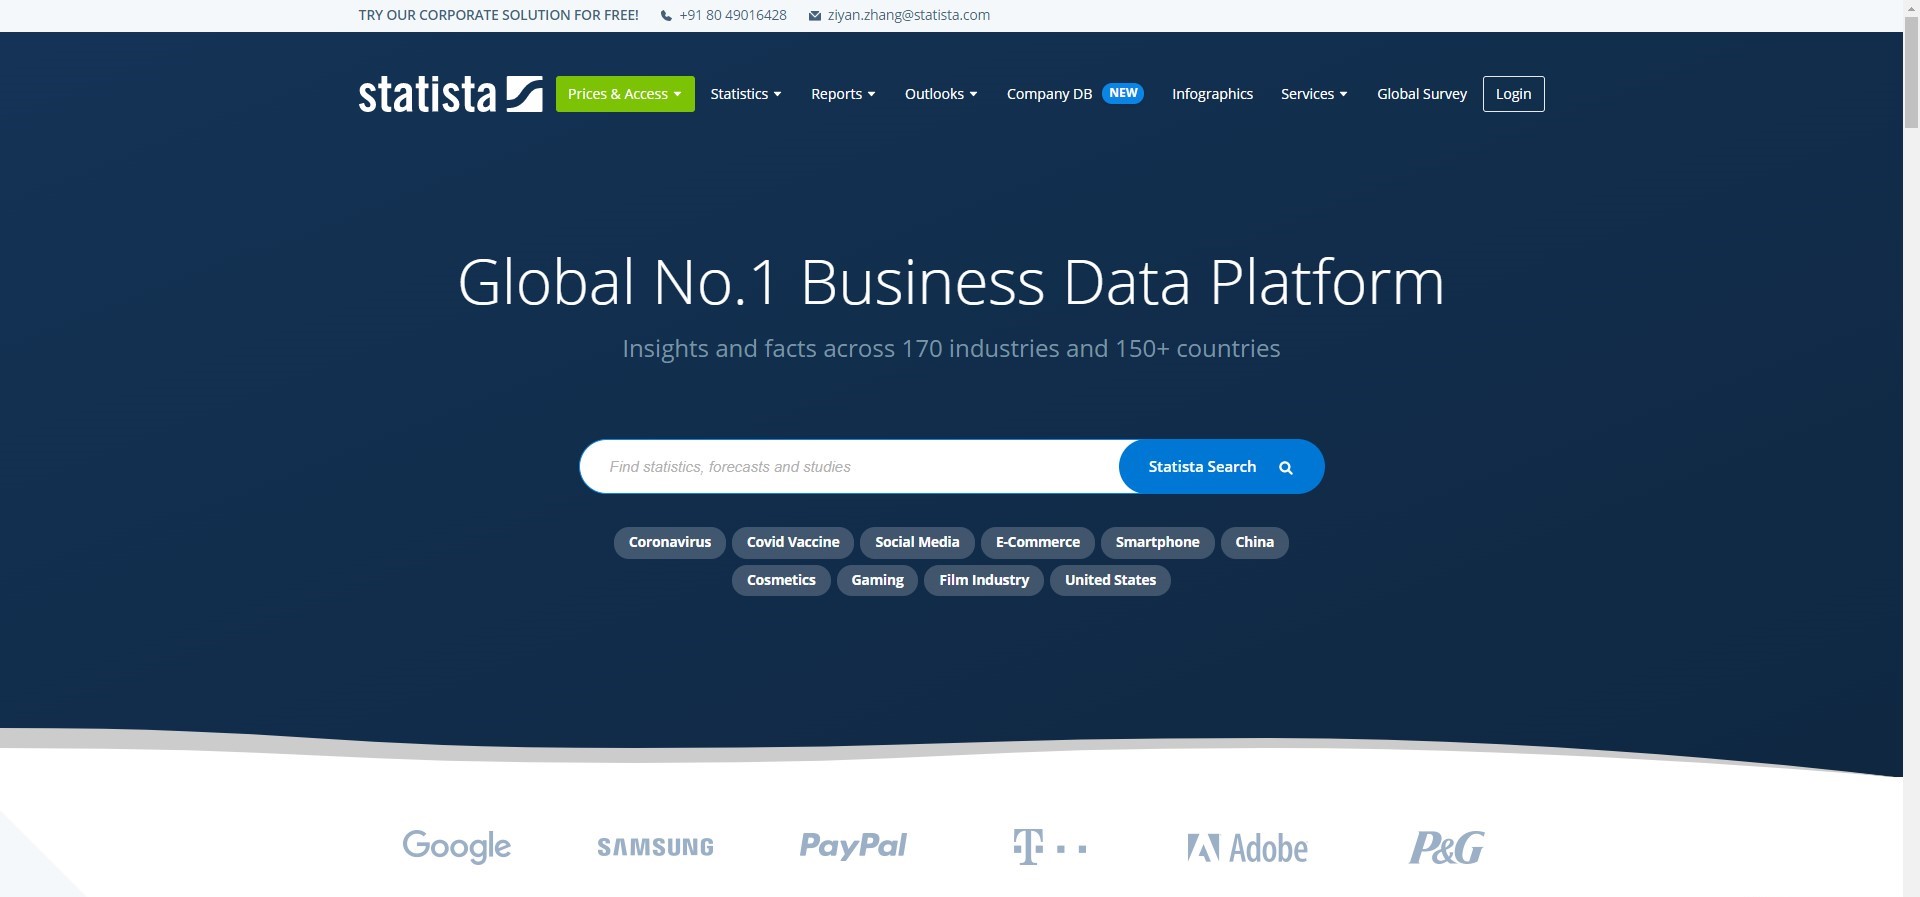Open the Outlooks dropdown menu
This screenshot has height=897, width=1920.
[941, 94]
